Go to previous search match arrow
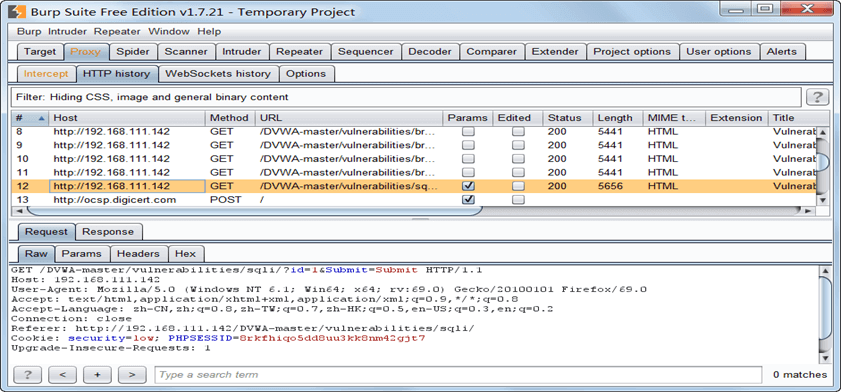The height and width of the screenshot is (392, 841). click(x=62, y=375)
